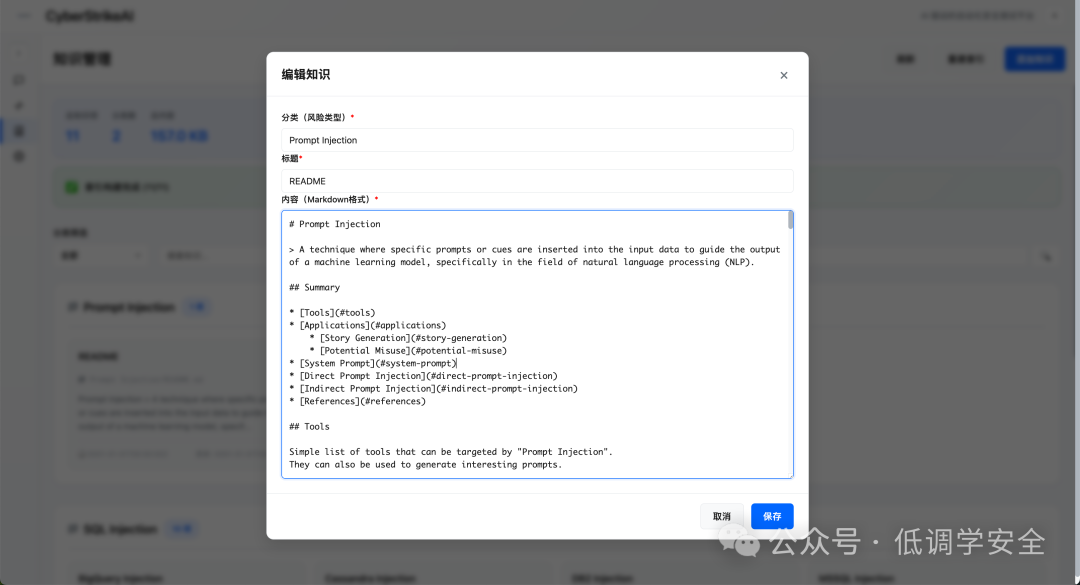Cancel editing with the 取消 button
The image size is (1080, 585).
click(x=721, y=516)
